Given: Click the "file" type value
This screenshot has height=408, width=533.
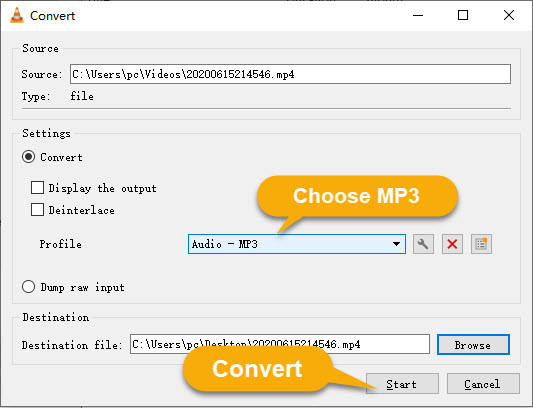Looking at the screenshot, I should tap(82, 96).
